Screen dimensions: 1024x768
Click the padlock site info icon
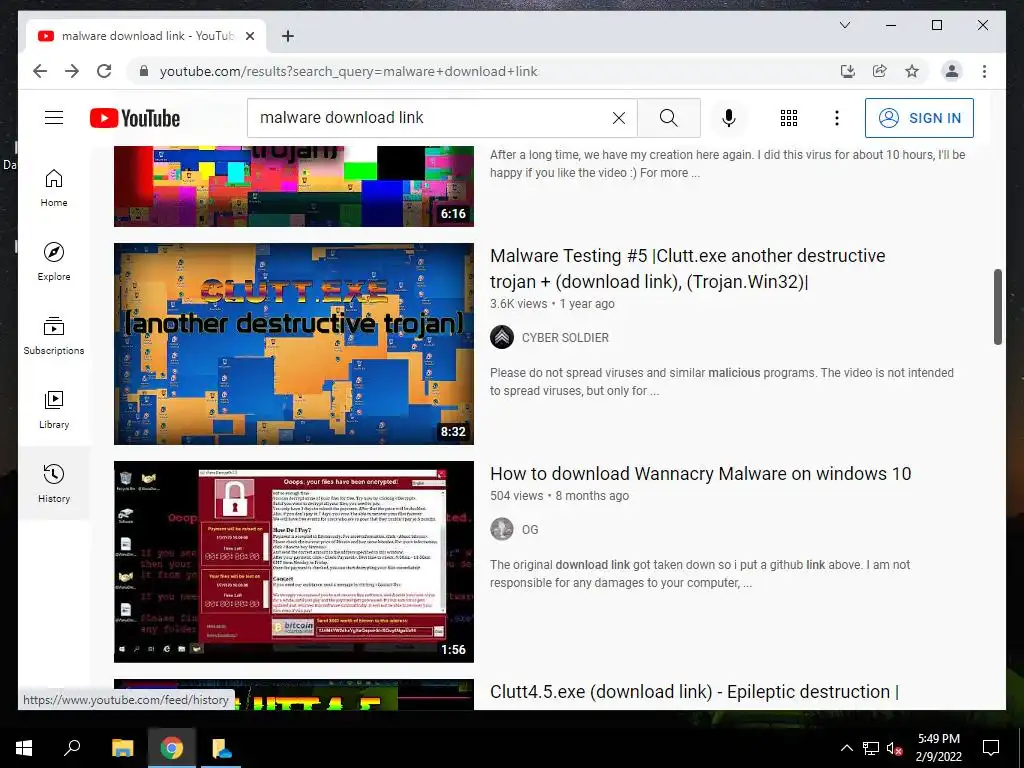click(x=144, y=71)
